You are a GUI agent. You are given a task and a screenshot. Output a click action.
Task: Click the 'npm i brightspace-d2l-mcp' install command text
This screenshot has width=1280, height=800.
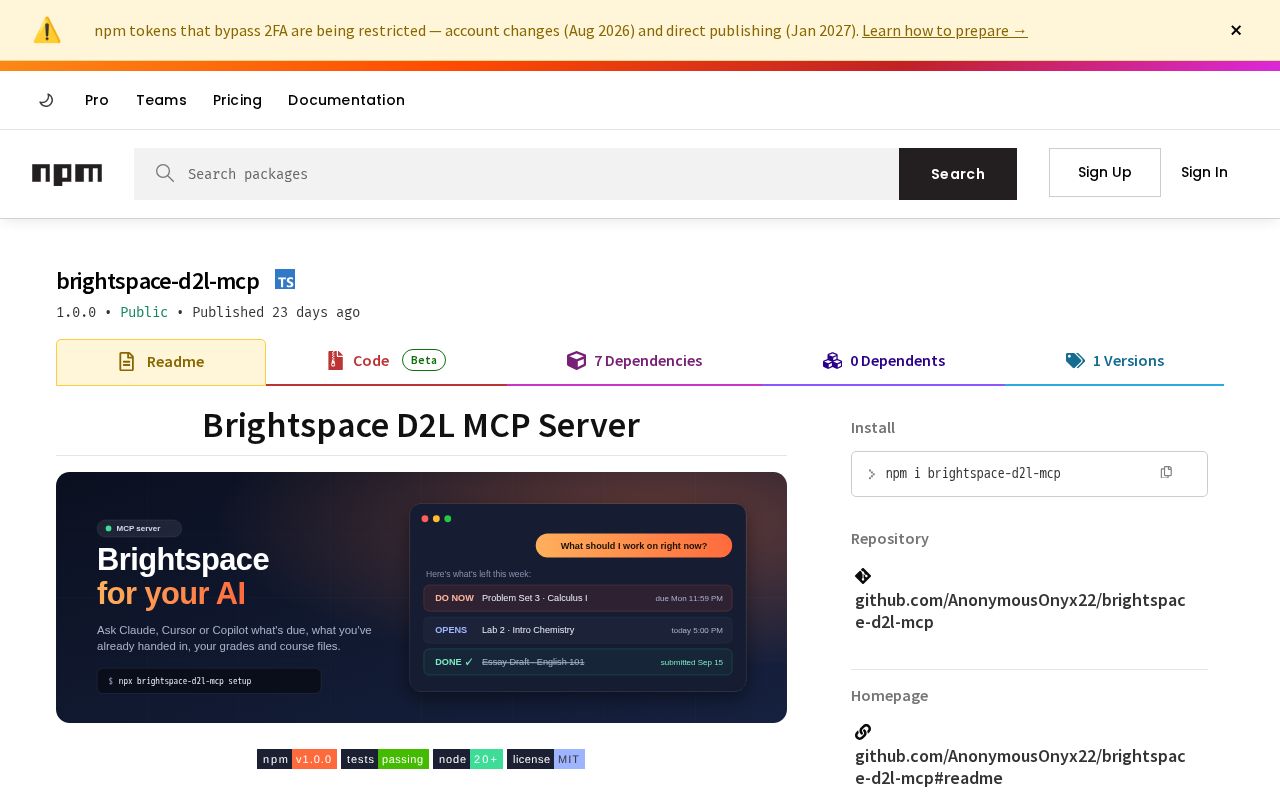pyautogui.click(x=973, y=473)
